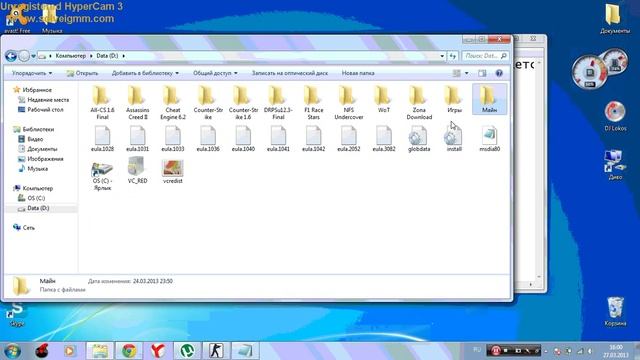Viewport: 640px width, 360px height.
Task: Select the globdata settings file
Action: coord(419,138)
